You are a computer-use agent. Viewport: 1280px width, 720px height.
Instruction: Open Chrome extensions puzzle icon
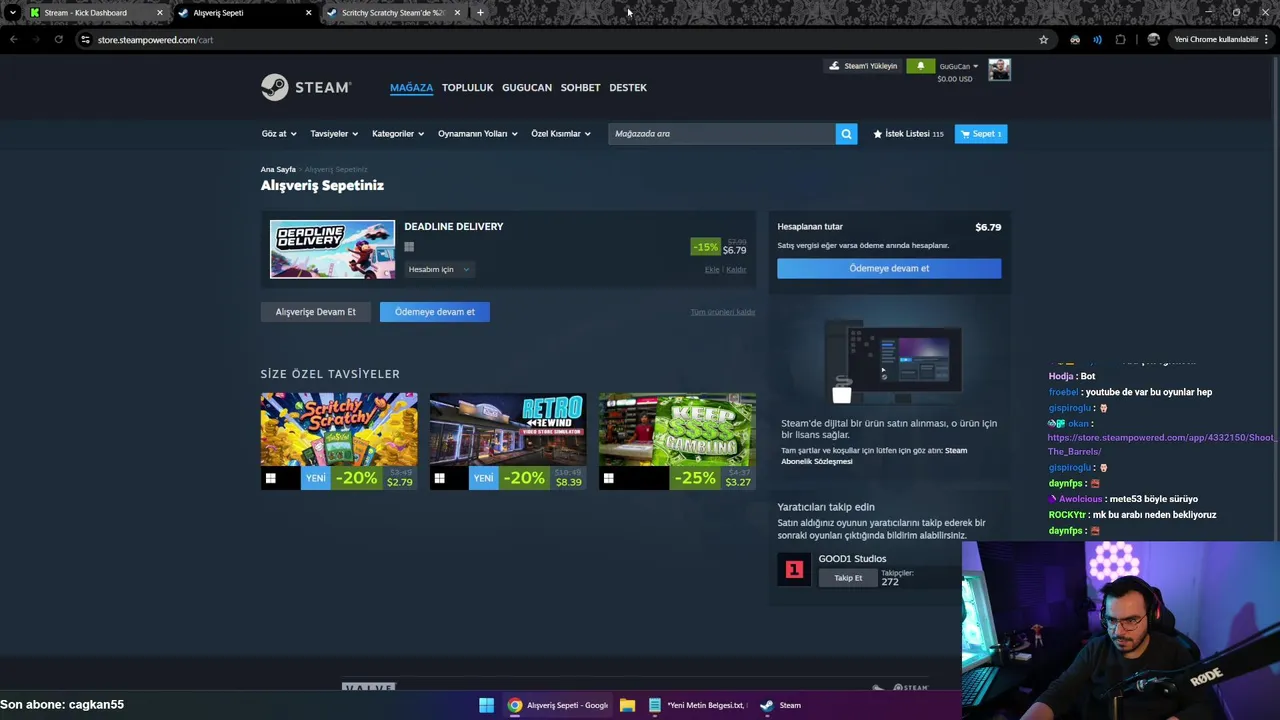point(1120,40)
